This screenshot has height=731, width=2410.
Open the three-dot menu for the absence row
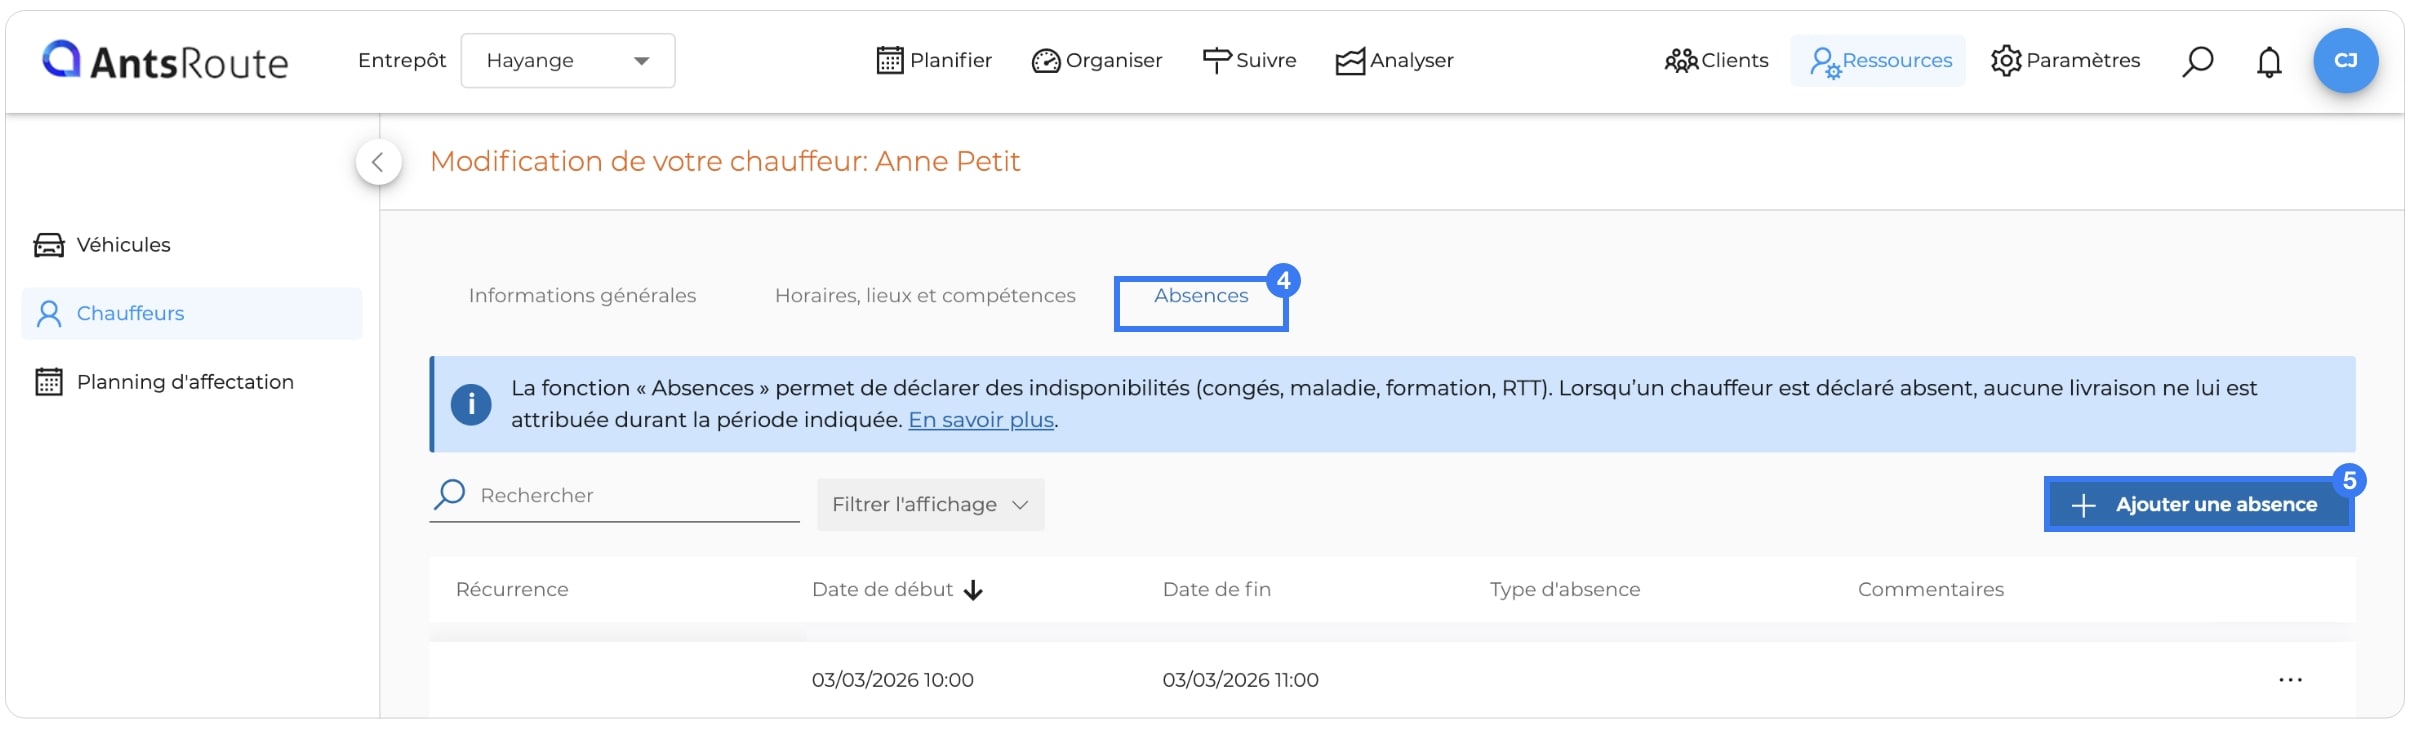point(2290,680)
